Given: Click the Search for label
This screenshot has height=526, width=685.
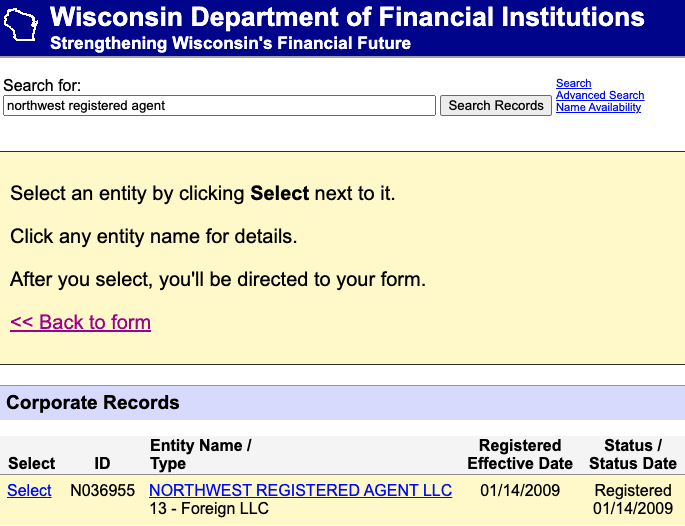Looking at the screenshot, I should [42, 86].
